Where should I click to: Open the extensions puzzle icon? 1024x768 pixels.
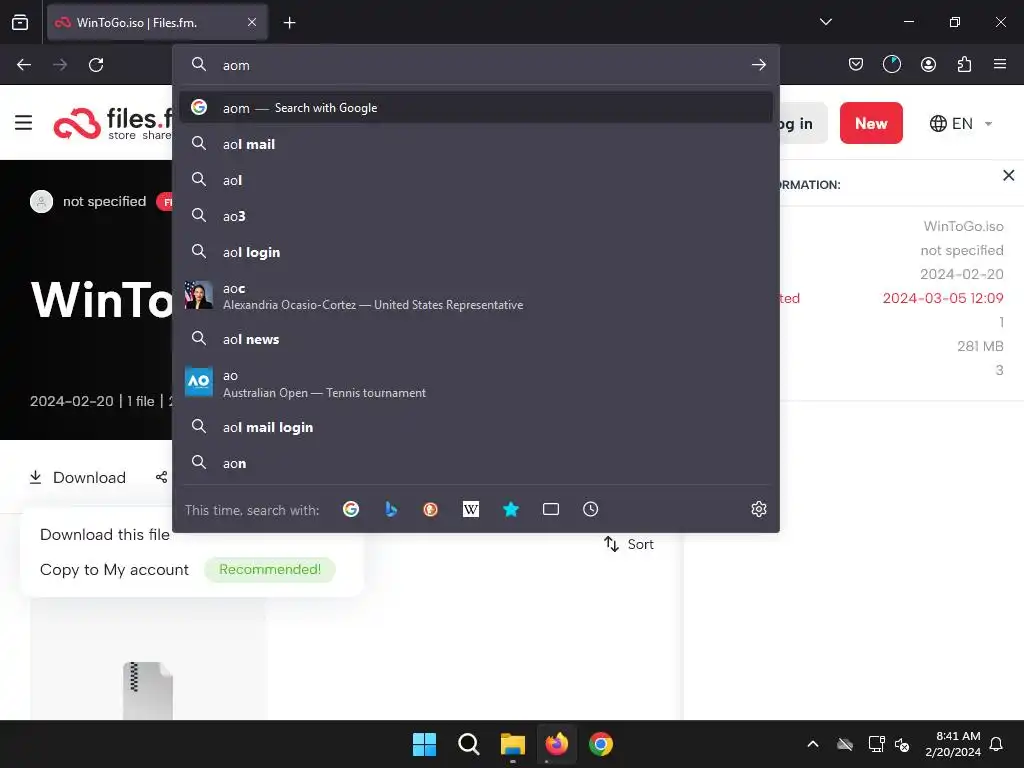(x=964, y=64)
